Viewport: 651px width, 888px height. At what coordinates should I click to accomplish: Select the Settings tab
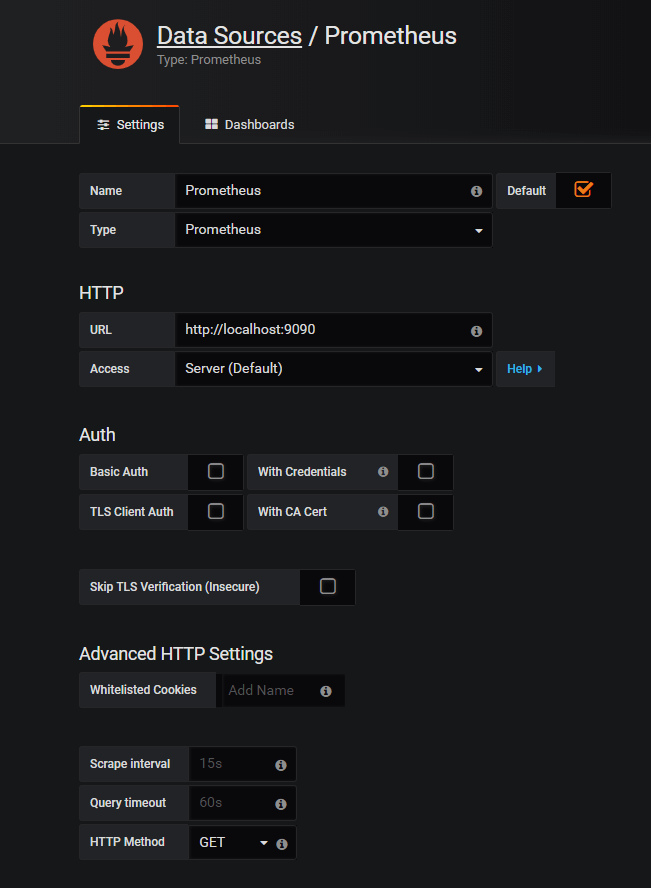pos(130,125)
